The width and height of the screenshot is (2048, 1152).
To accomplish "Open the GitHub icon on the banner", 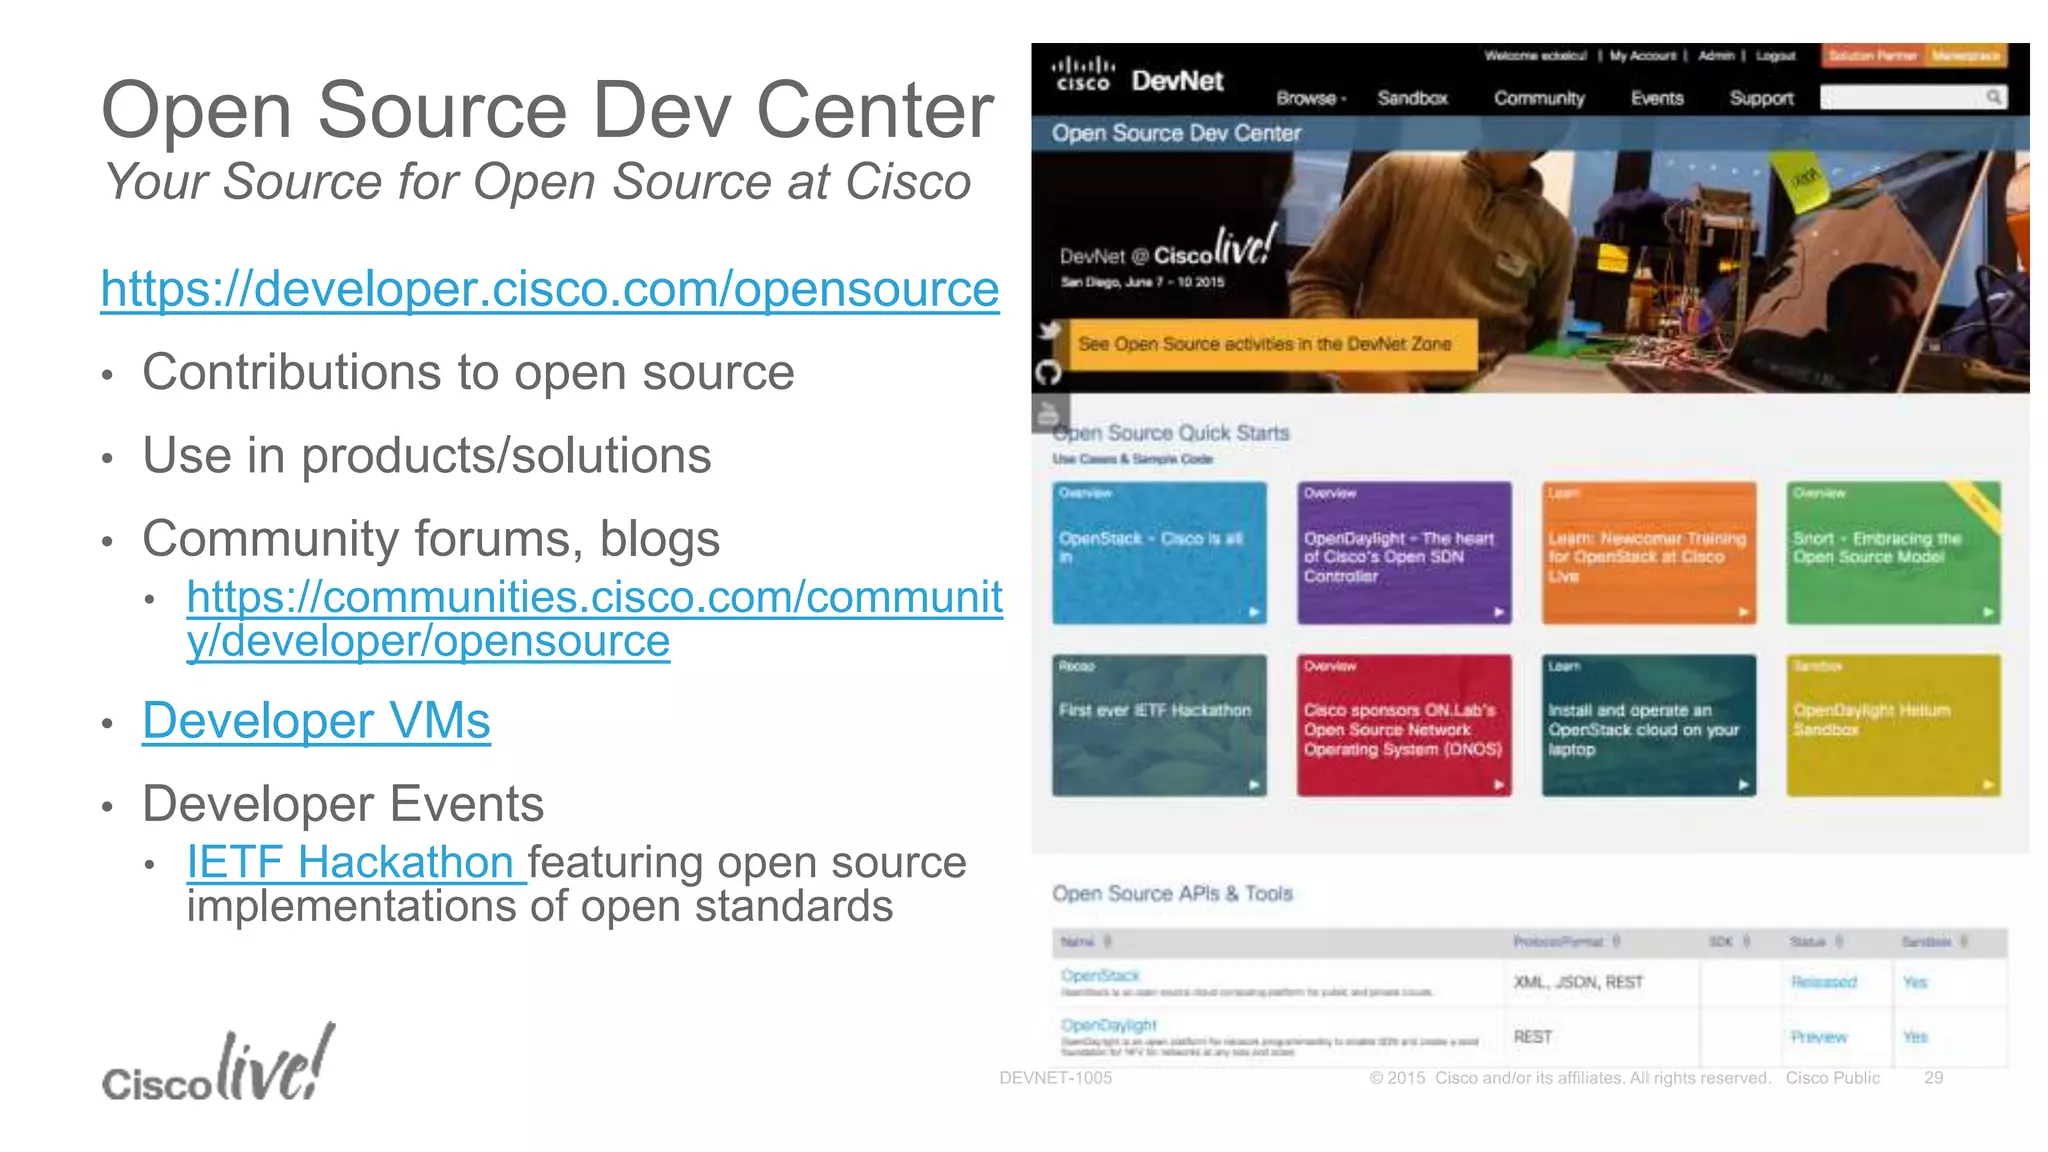I will (1048, 373).
